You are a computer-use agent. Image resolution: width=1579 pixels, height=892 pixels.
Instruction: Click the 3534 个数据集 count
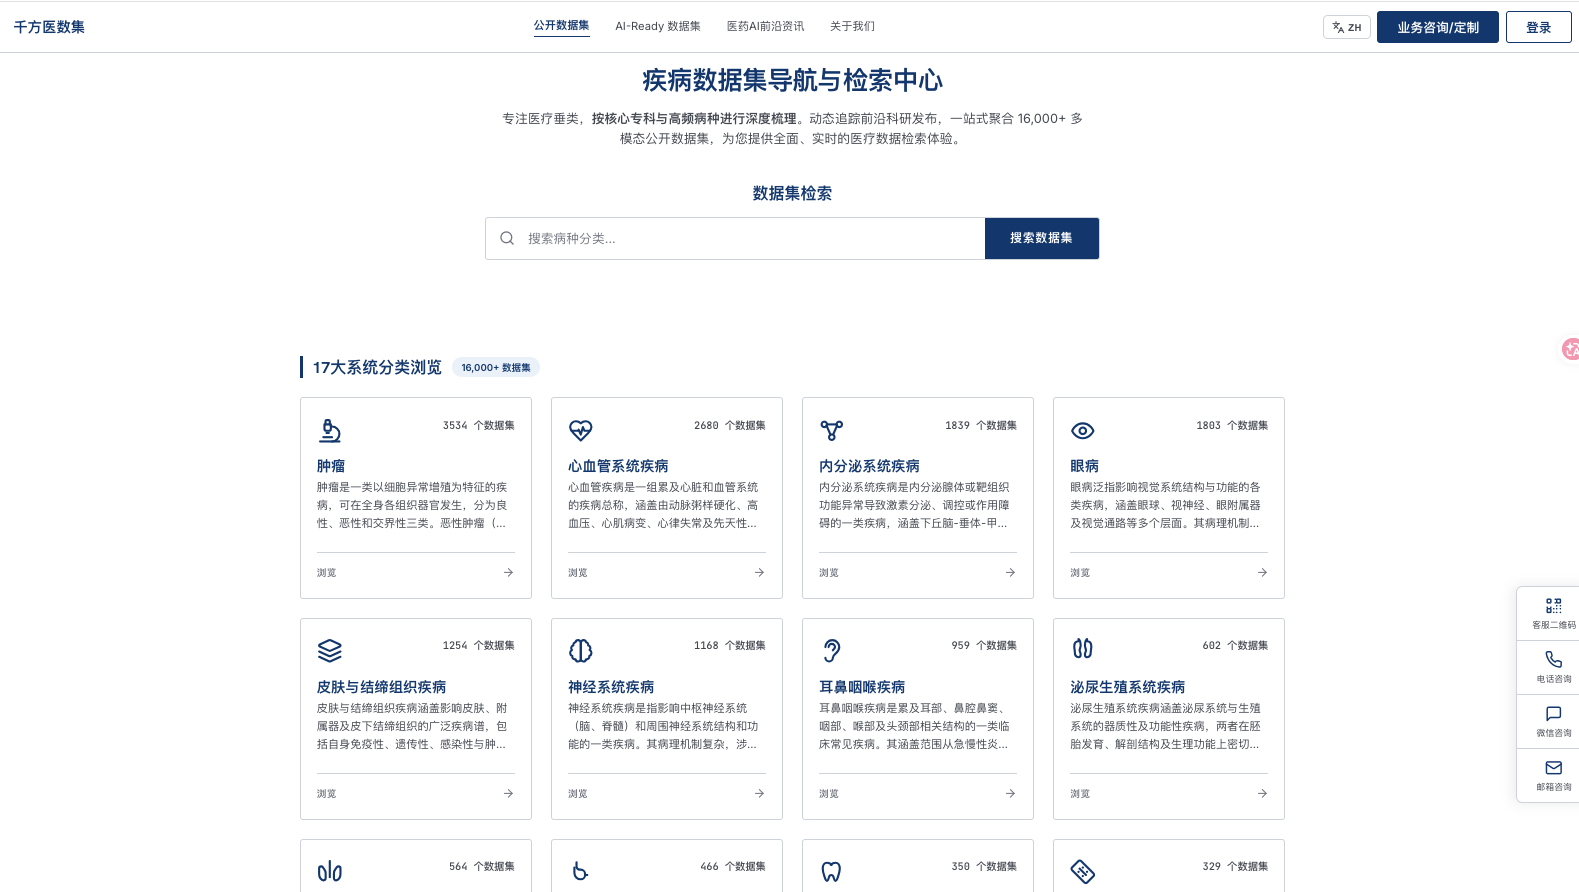coord(479,425)
